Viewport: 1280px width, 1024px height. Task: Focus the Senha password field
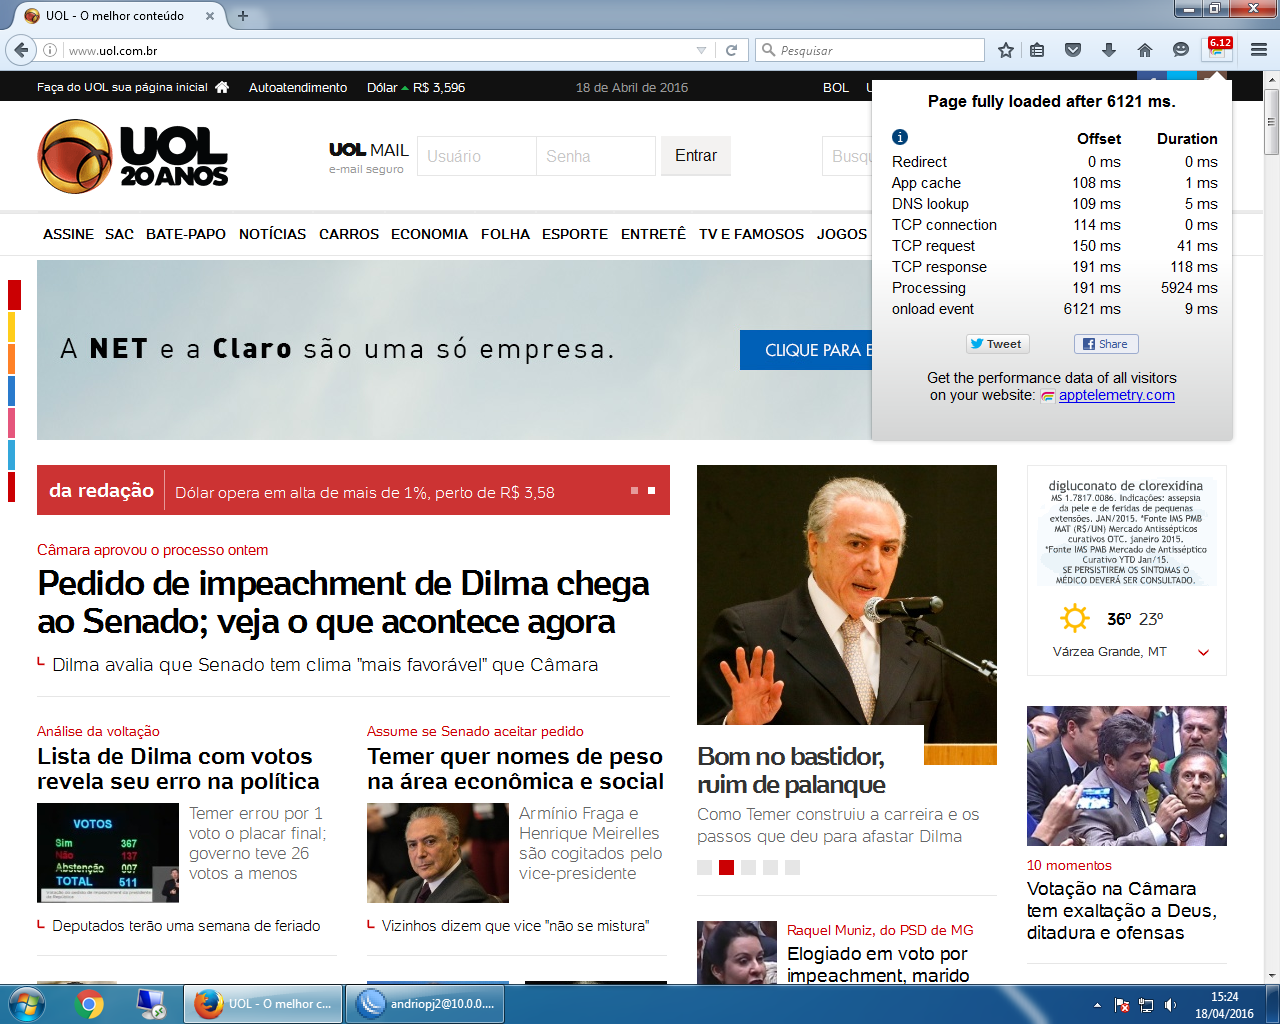point(595,156)
